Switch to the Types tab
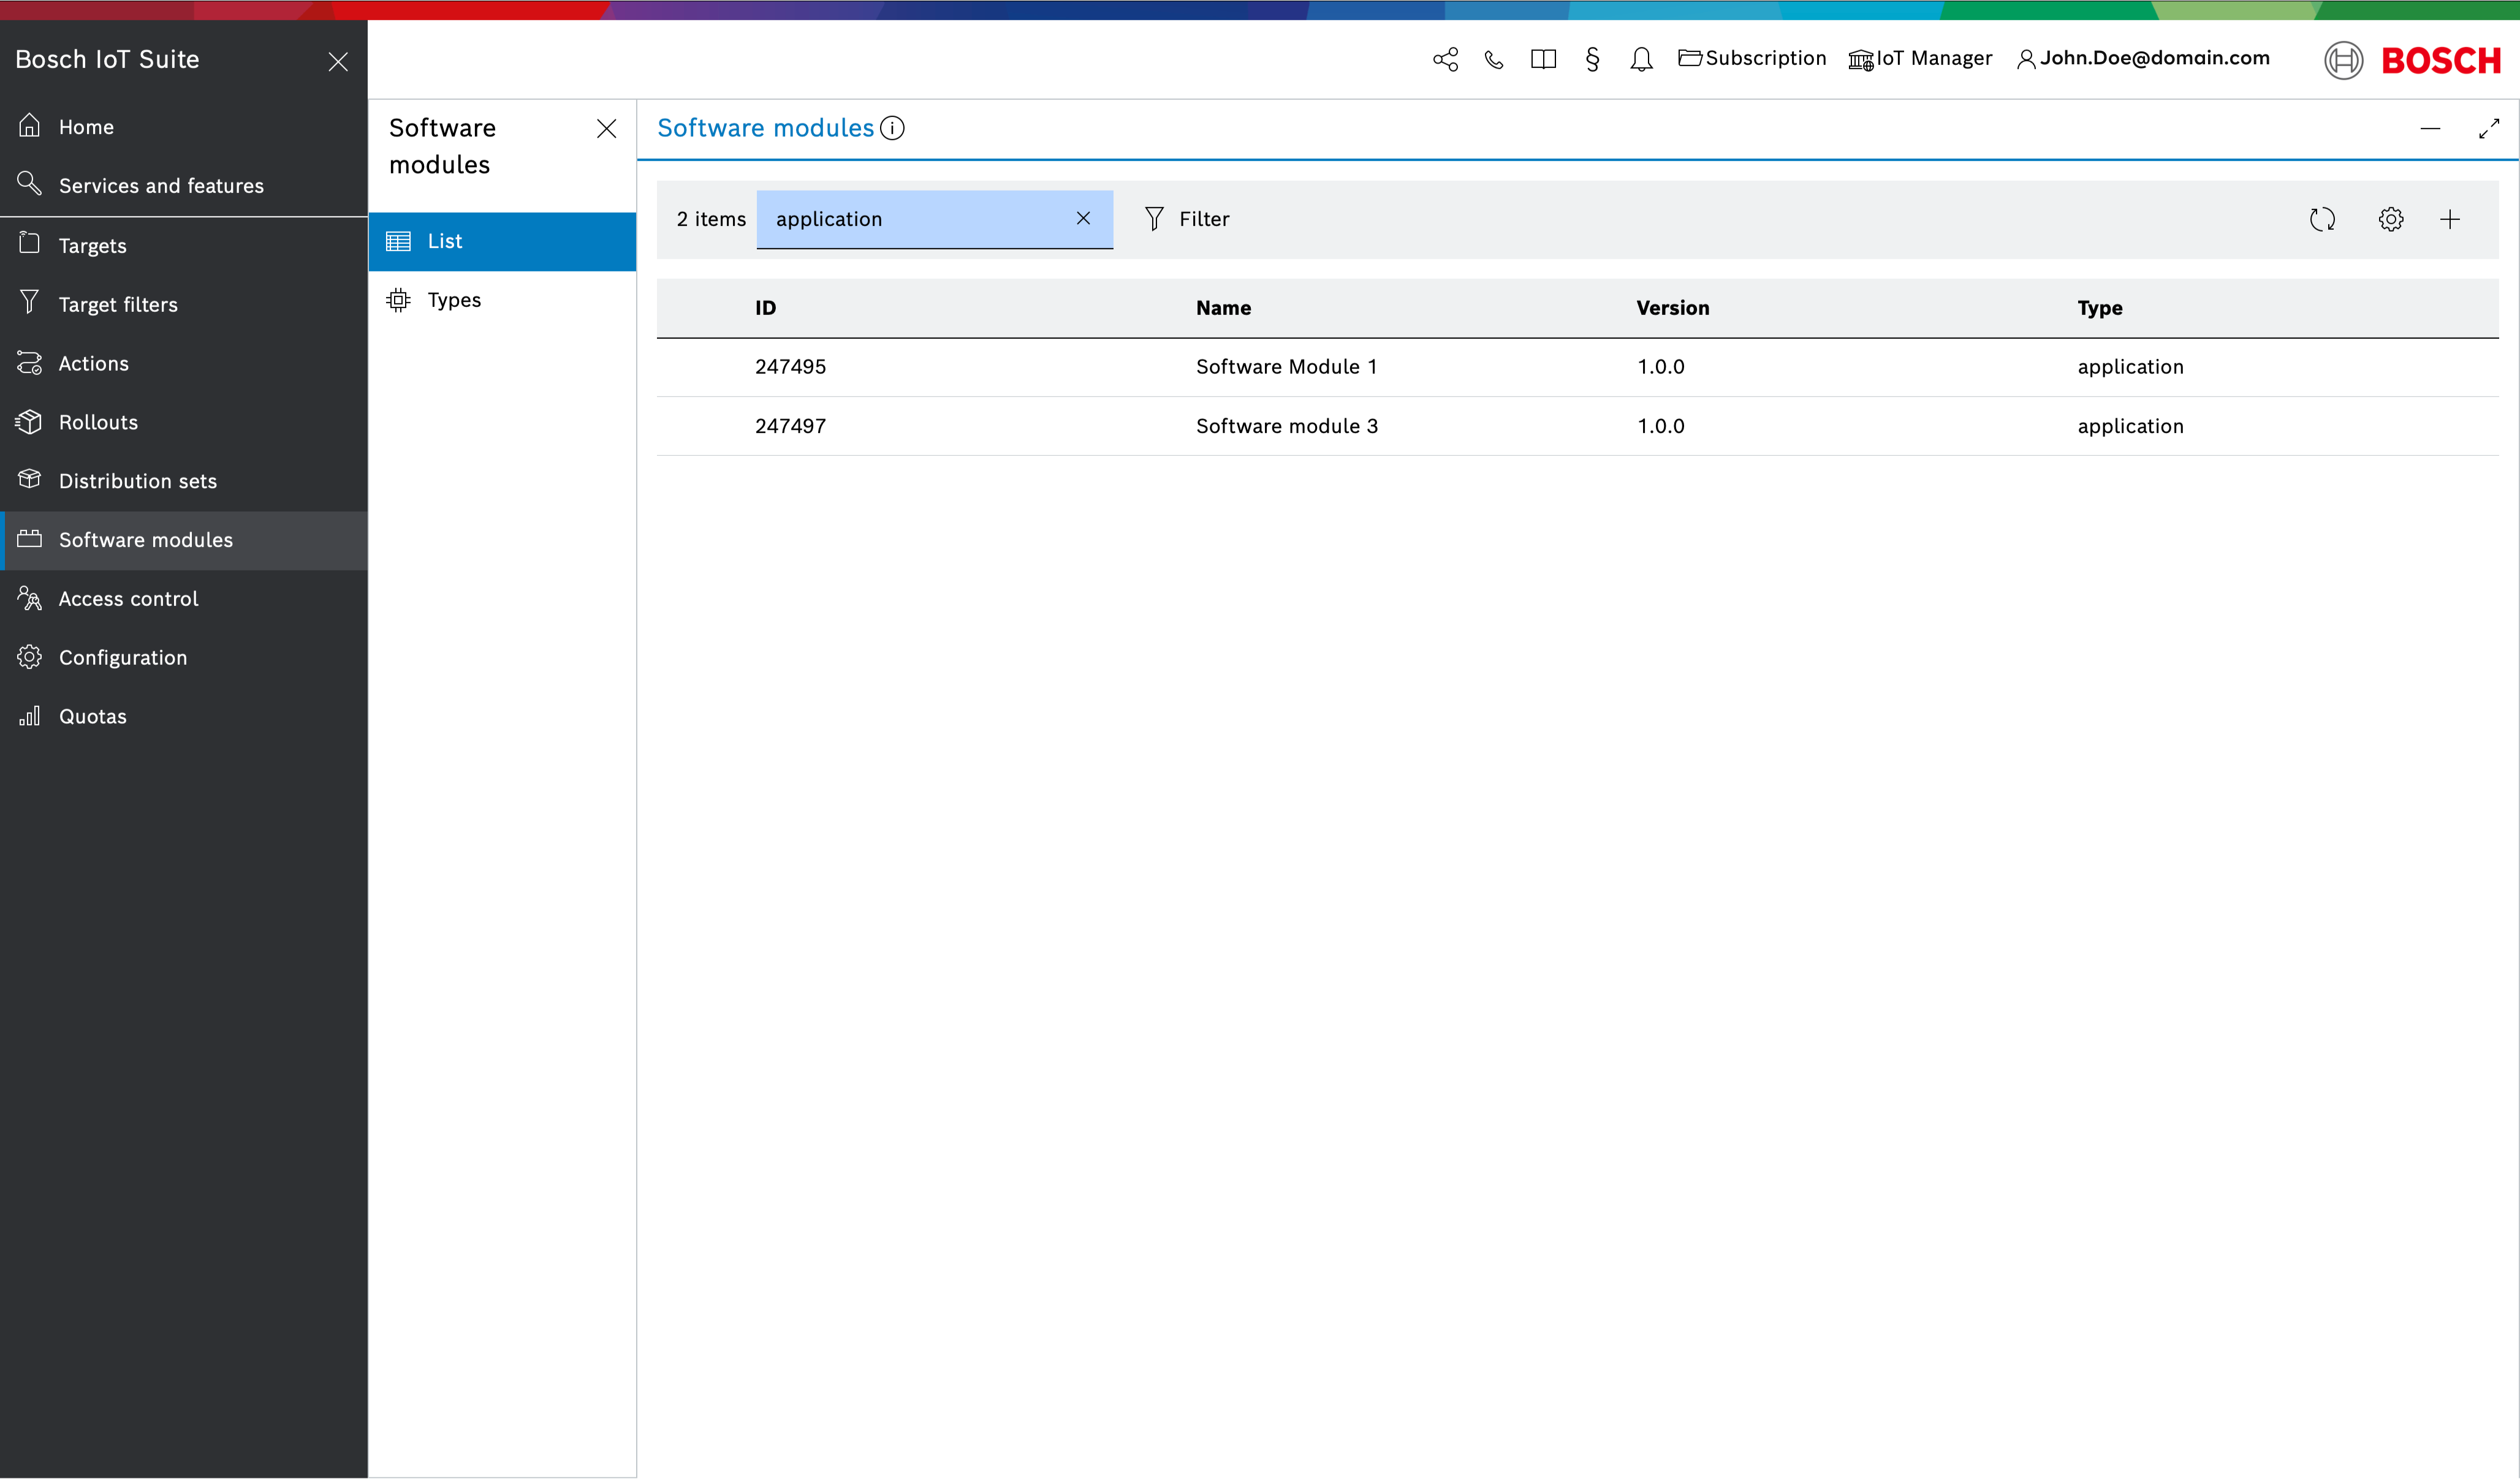The width and height of the screenshot is (2520, 1479). pyautogui.click(x=454, y=300)
